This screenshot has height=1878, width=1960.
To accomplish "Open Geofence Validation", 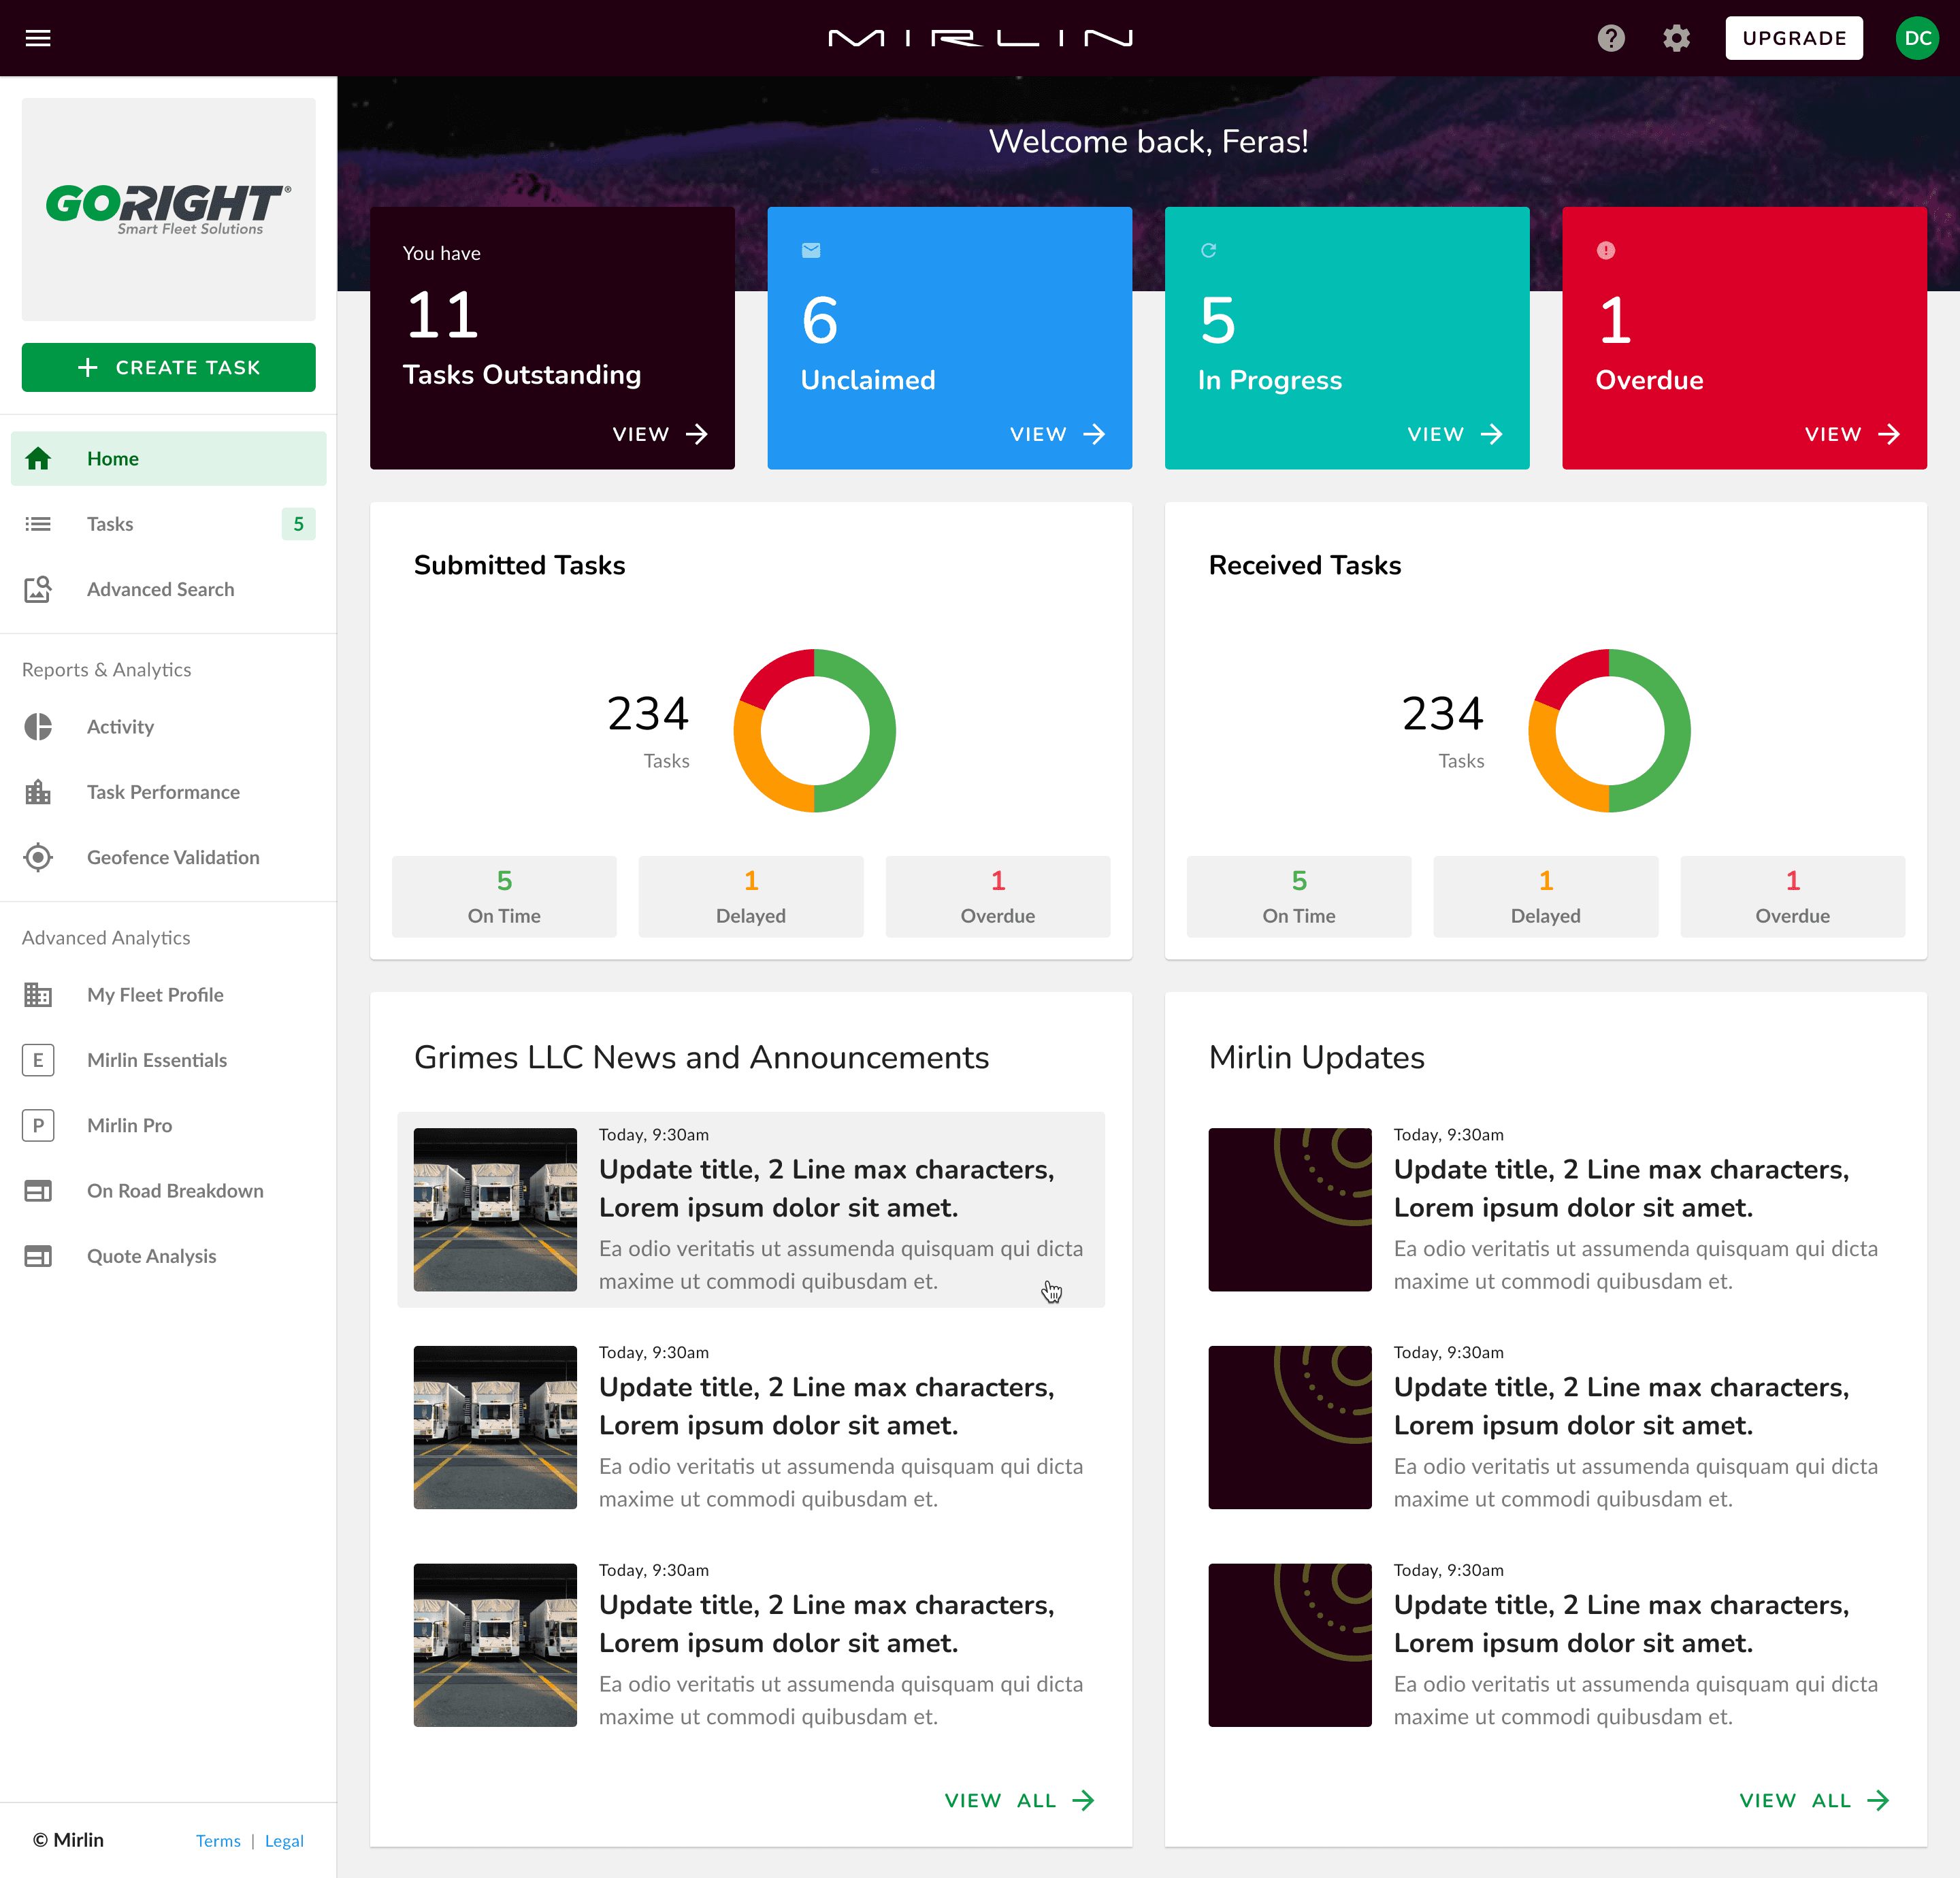I will click(169, 857).
